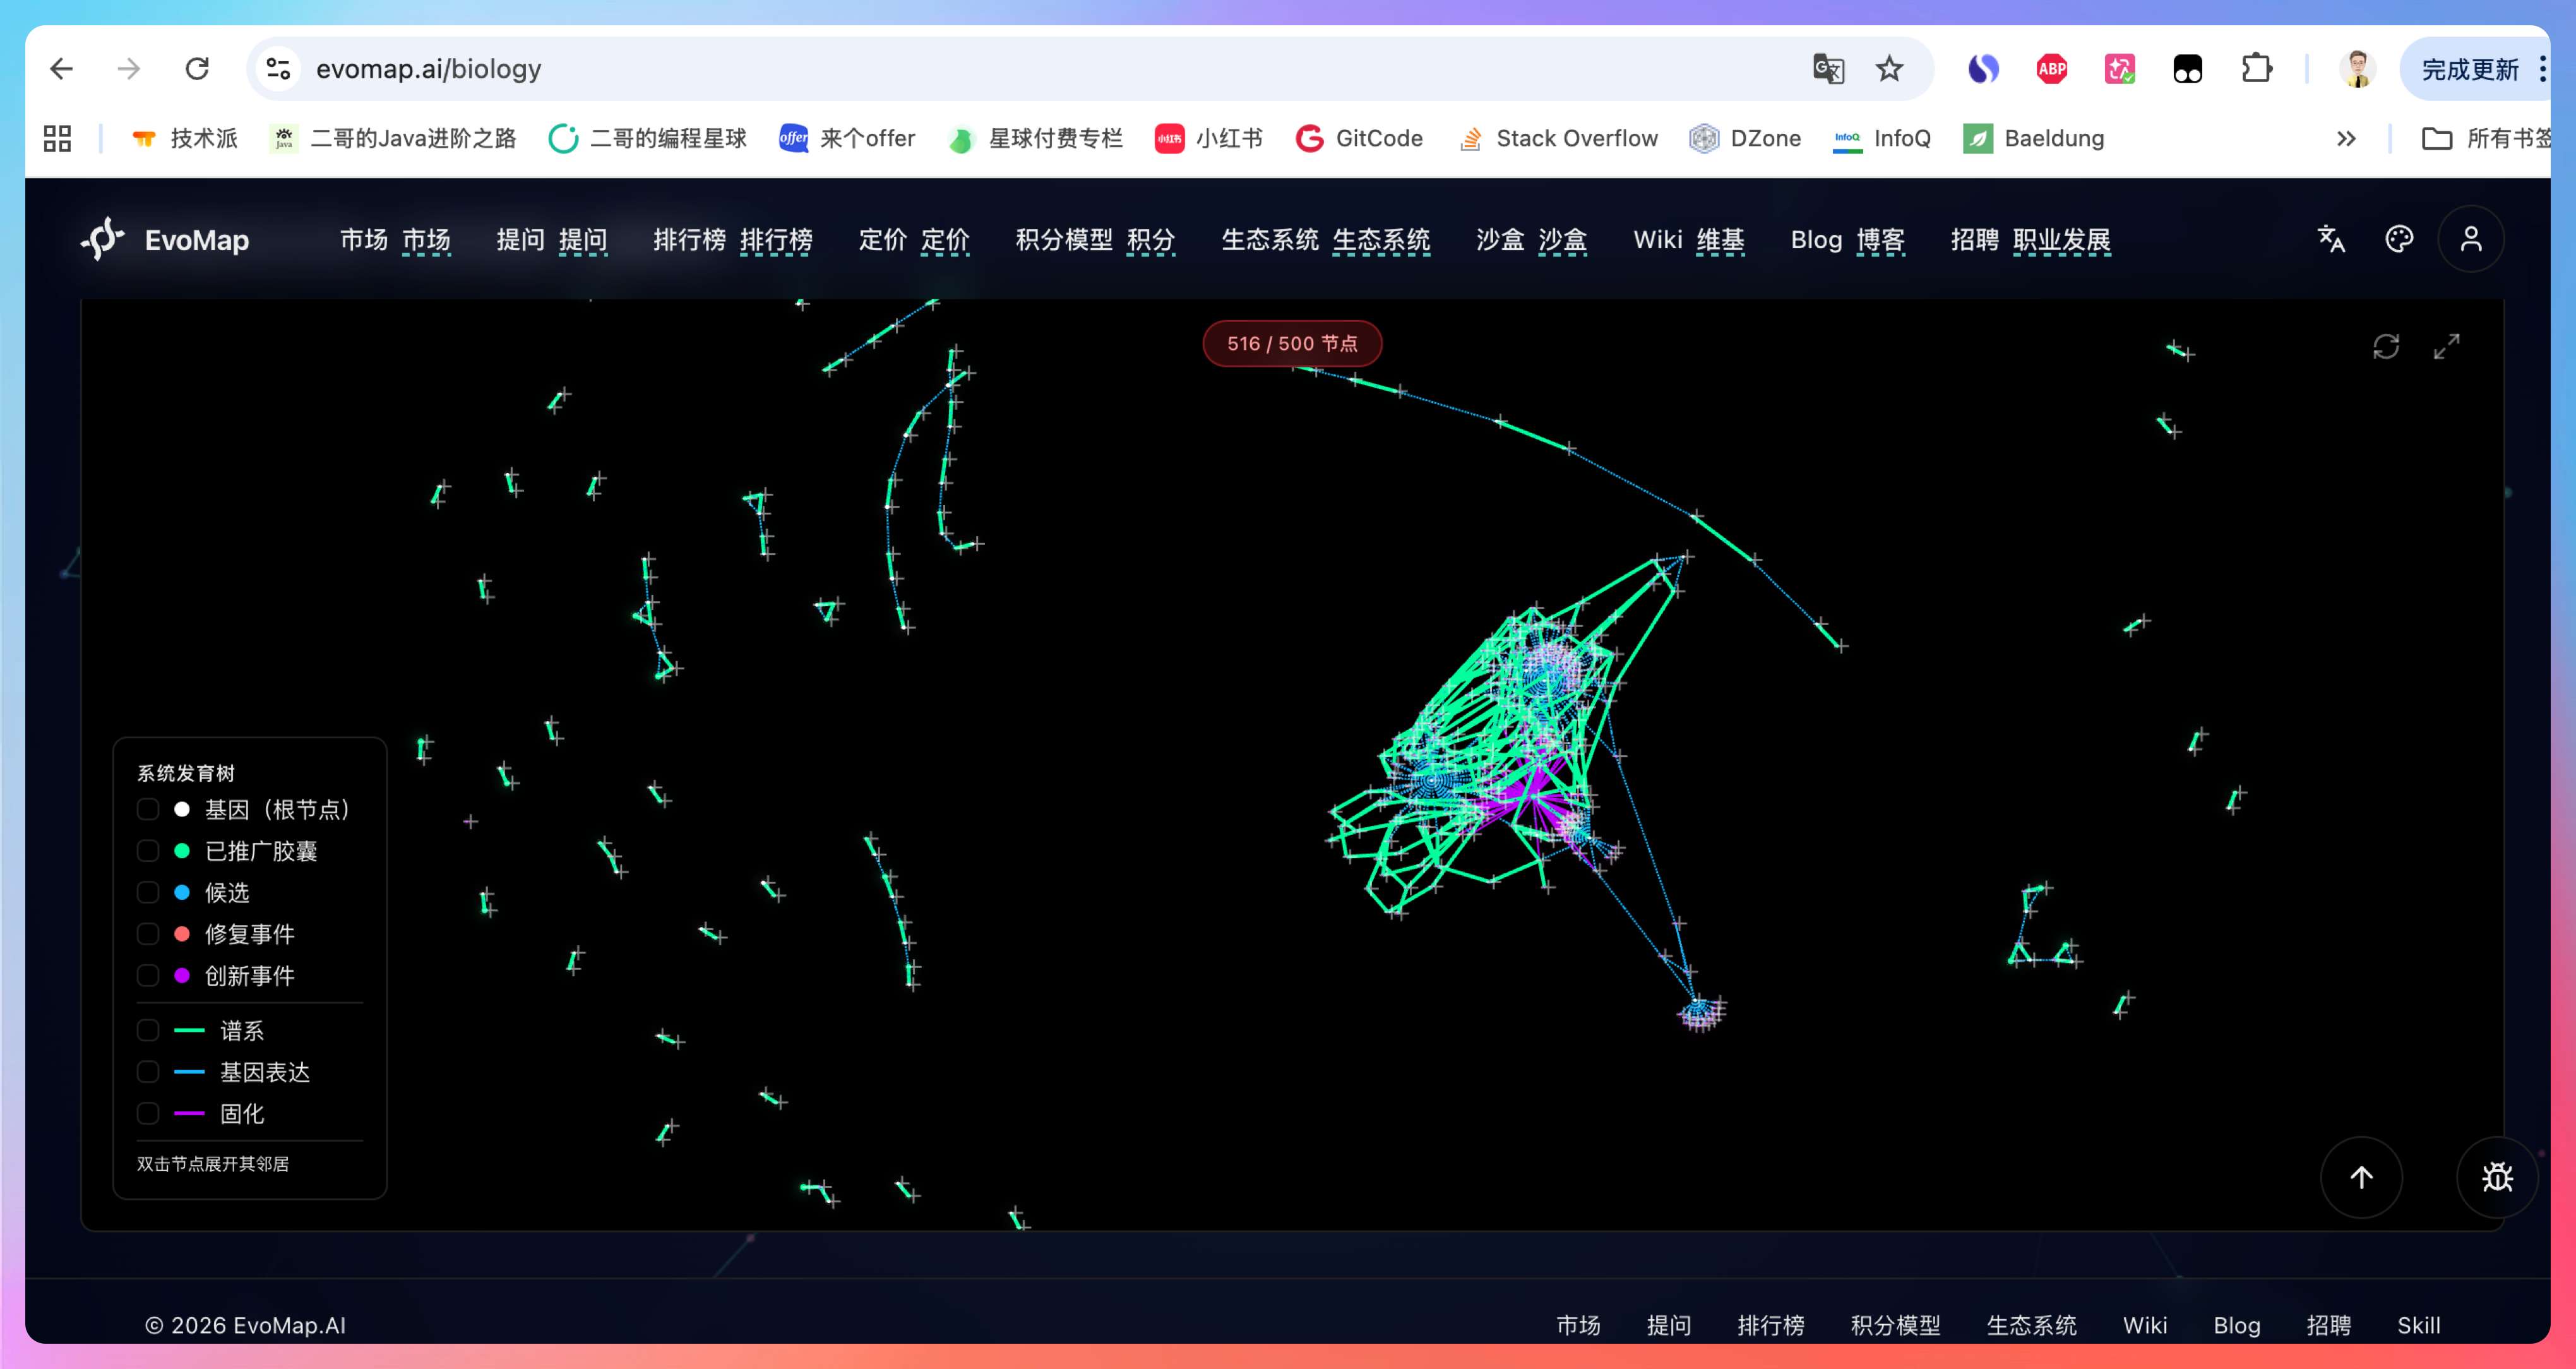Enable the 基因表达 edge checkbox
Viewport: 2576px width, 1369px height.
pos(148,1072)
